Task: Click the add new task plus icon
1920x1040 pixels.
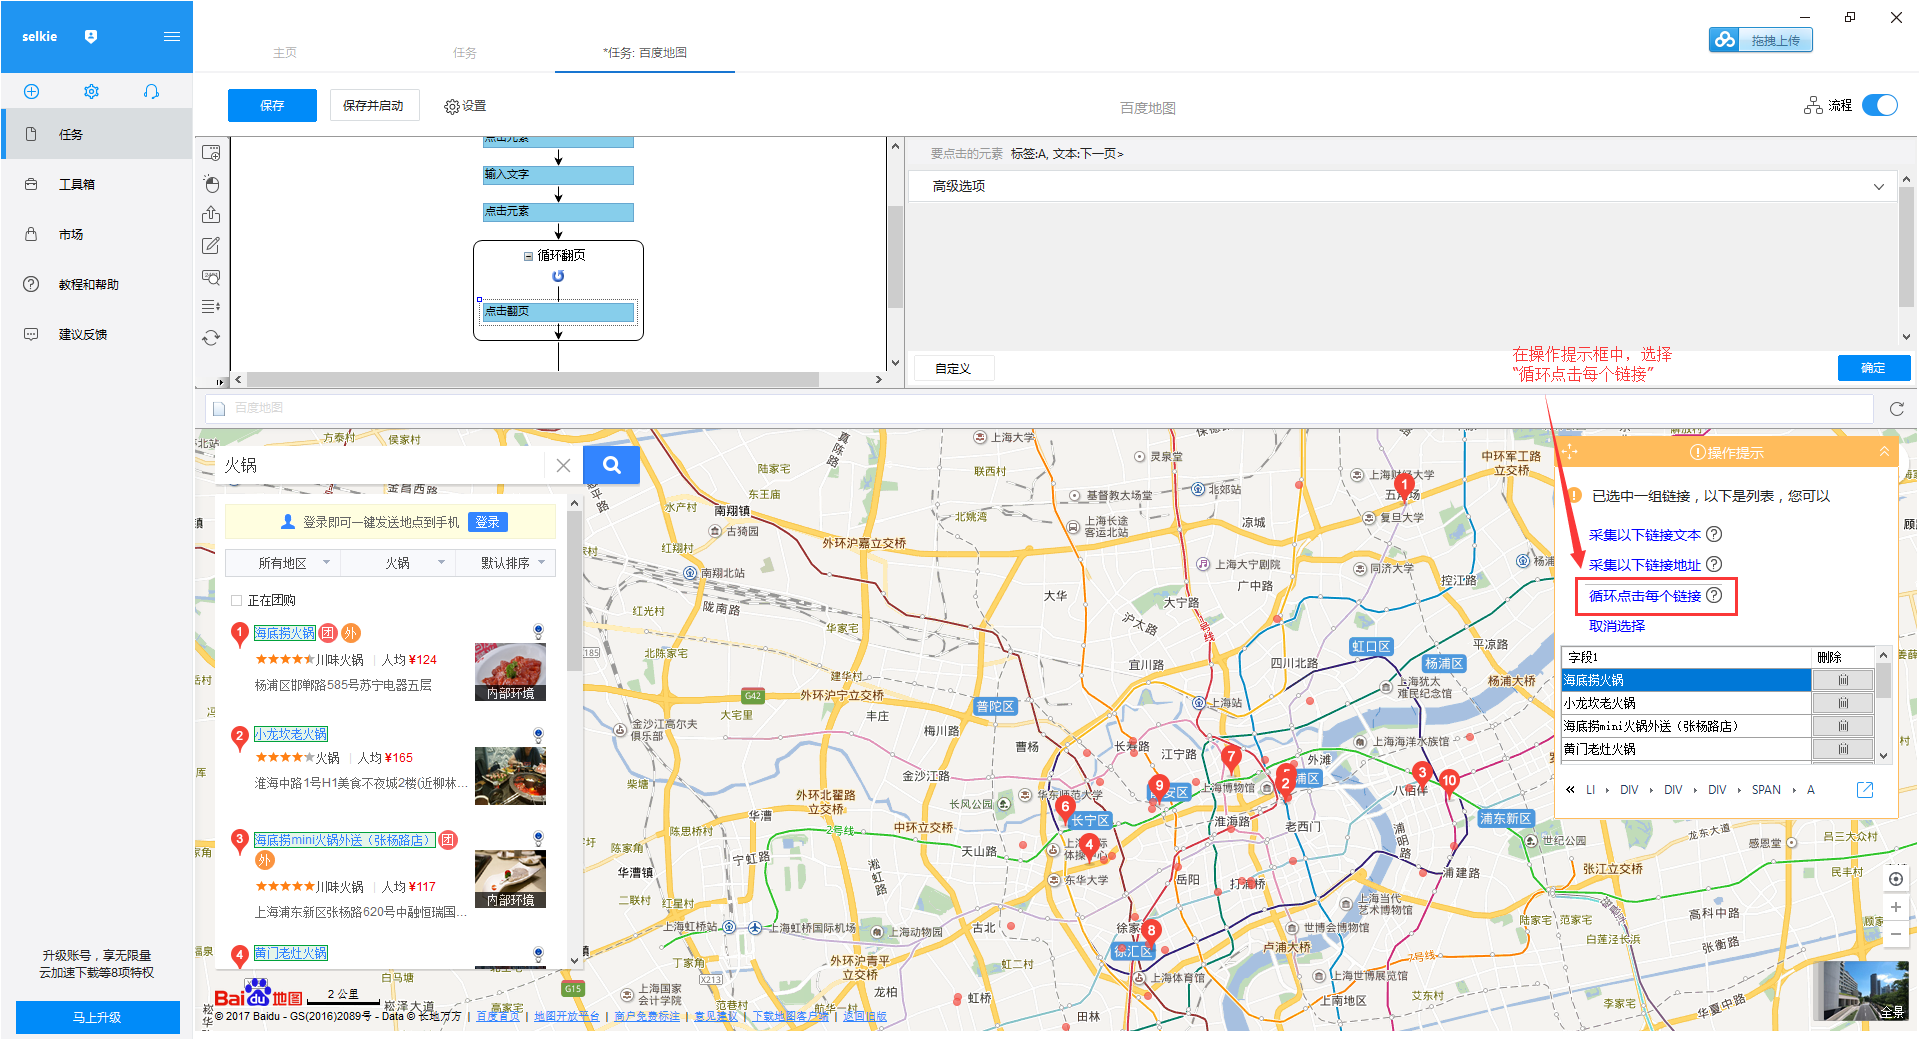Action: [x=31, y=92]
